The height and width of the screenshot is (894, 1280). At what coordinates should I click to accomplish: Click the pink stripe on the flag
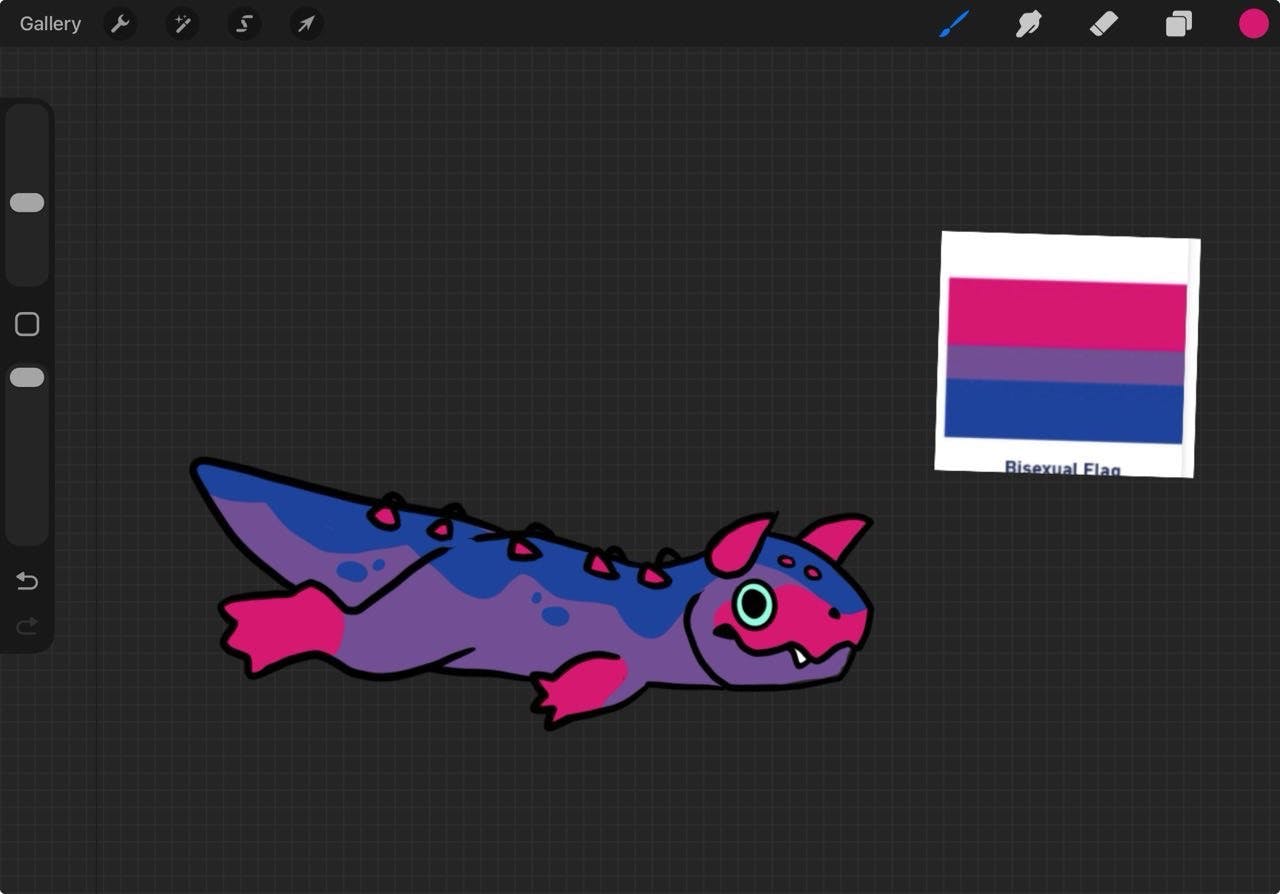(1066, 314)
